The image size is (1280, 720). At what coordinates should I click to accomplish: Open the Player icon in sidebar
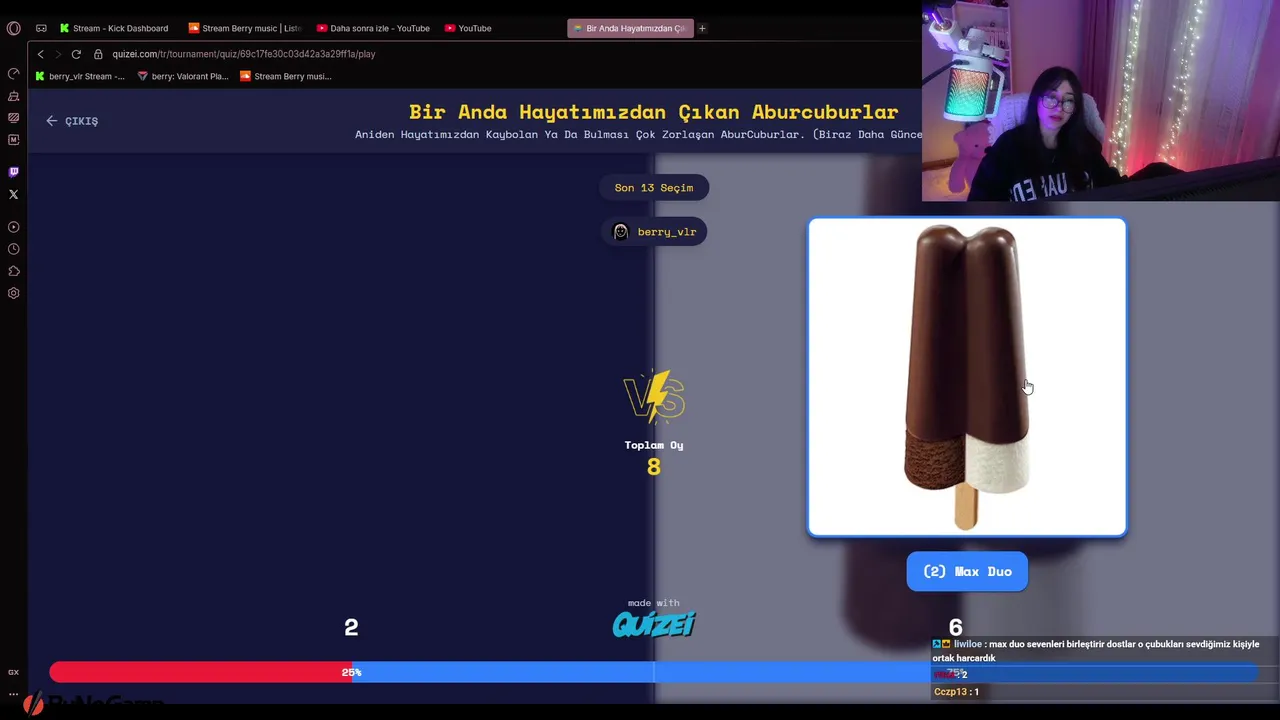click(13, 227)
